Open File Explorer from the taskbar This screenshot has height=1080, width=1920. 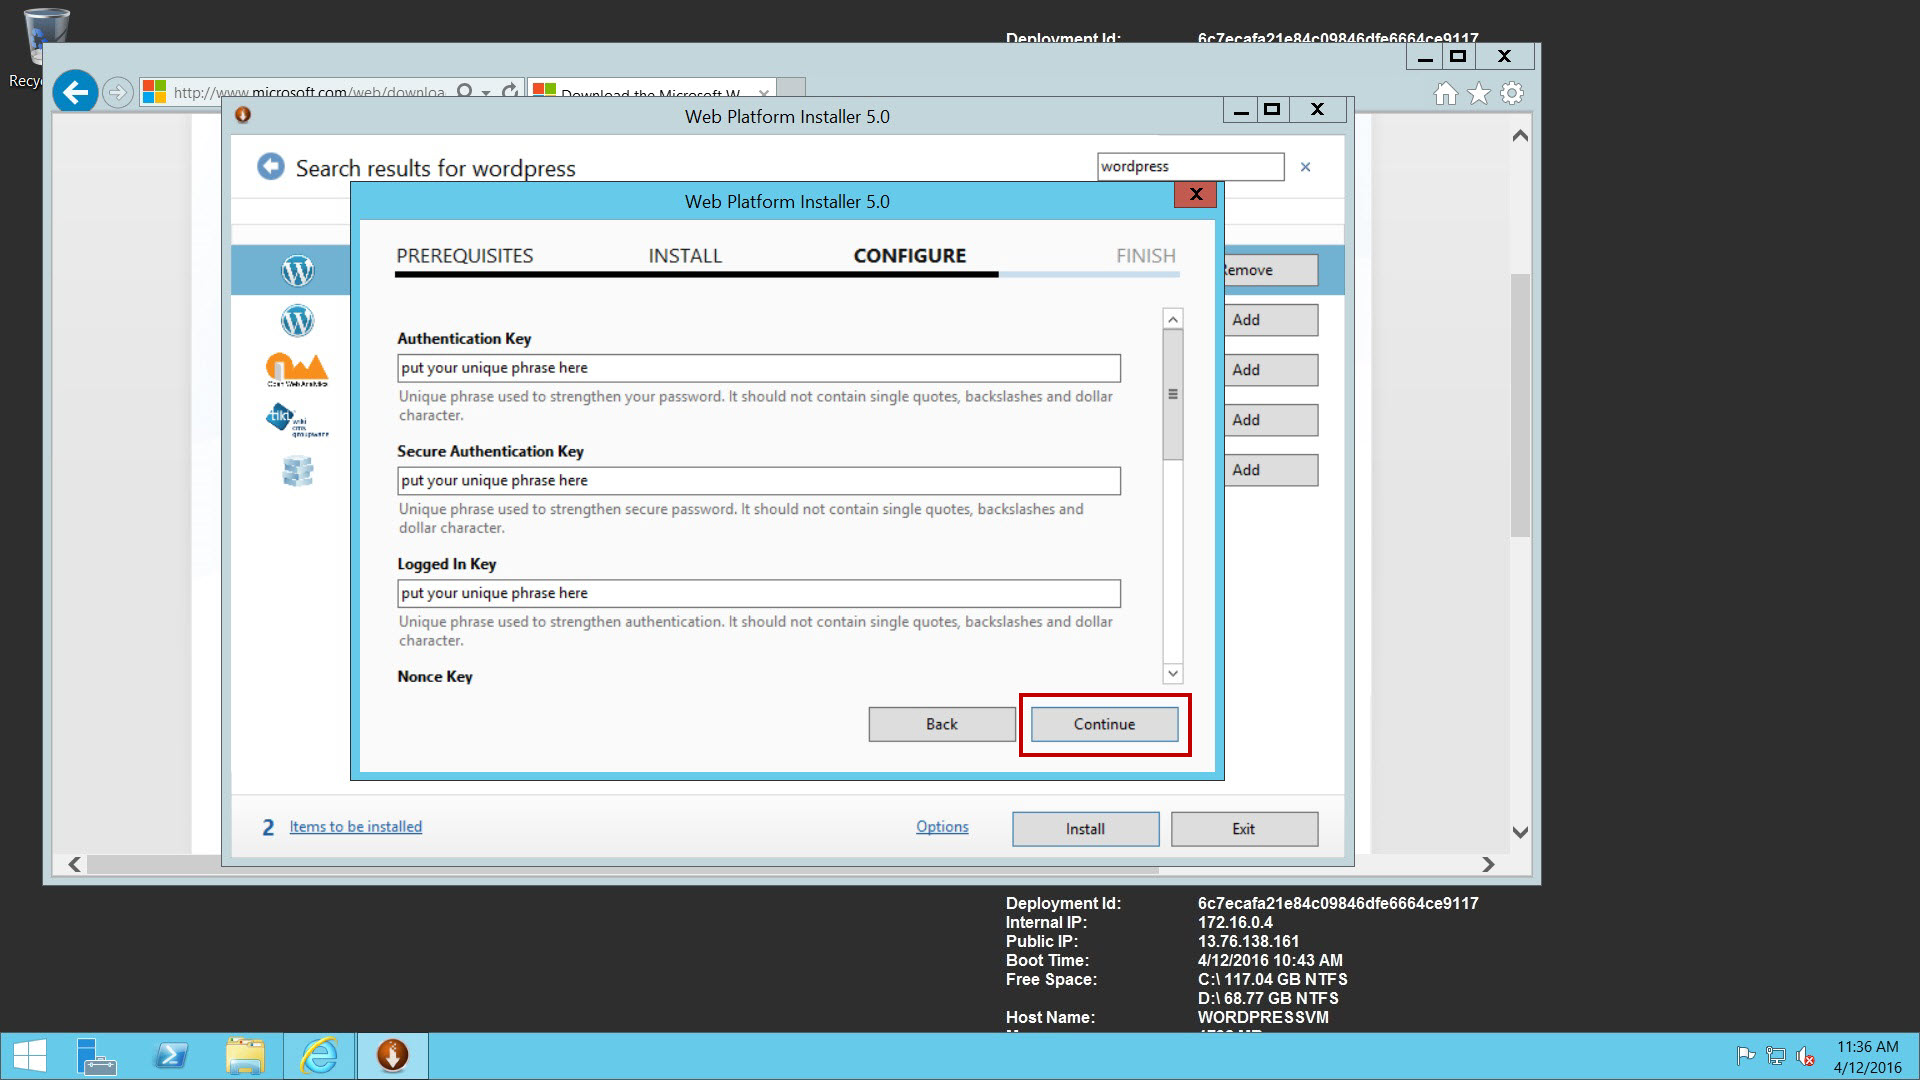[245, 1056]
